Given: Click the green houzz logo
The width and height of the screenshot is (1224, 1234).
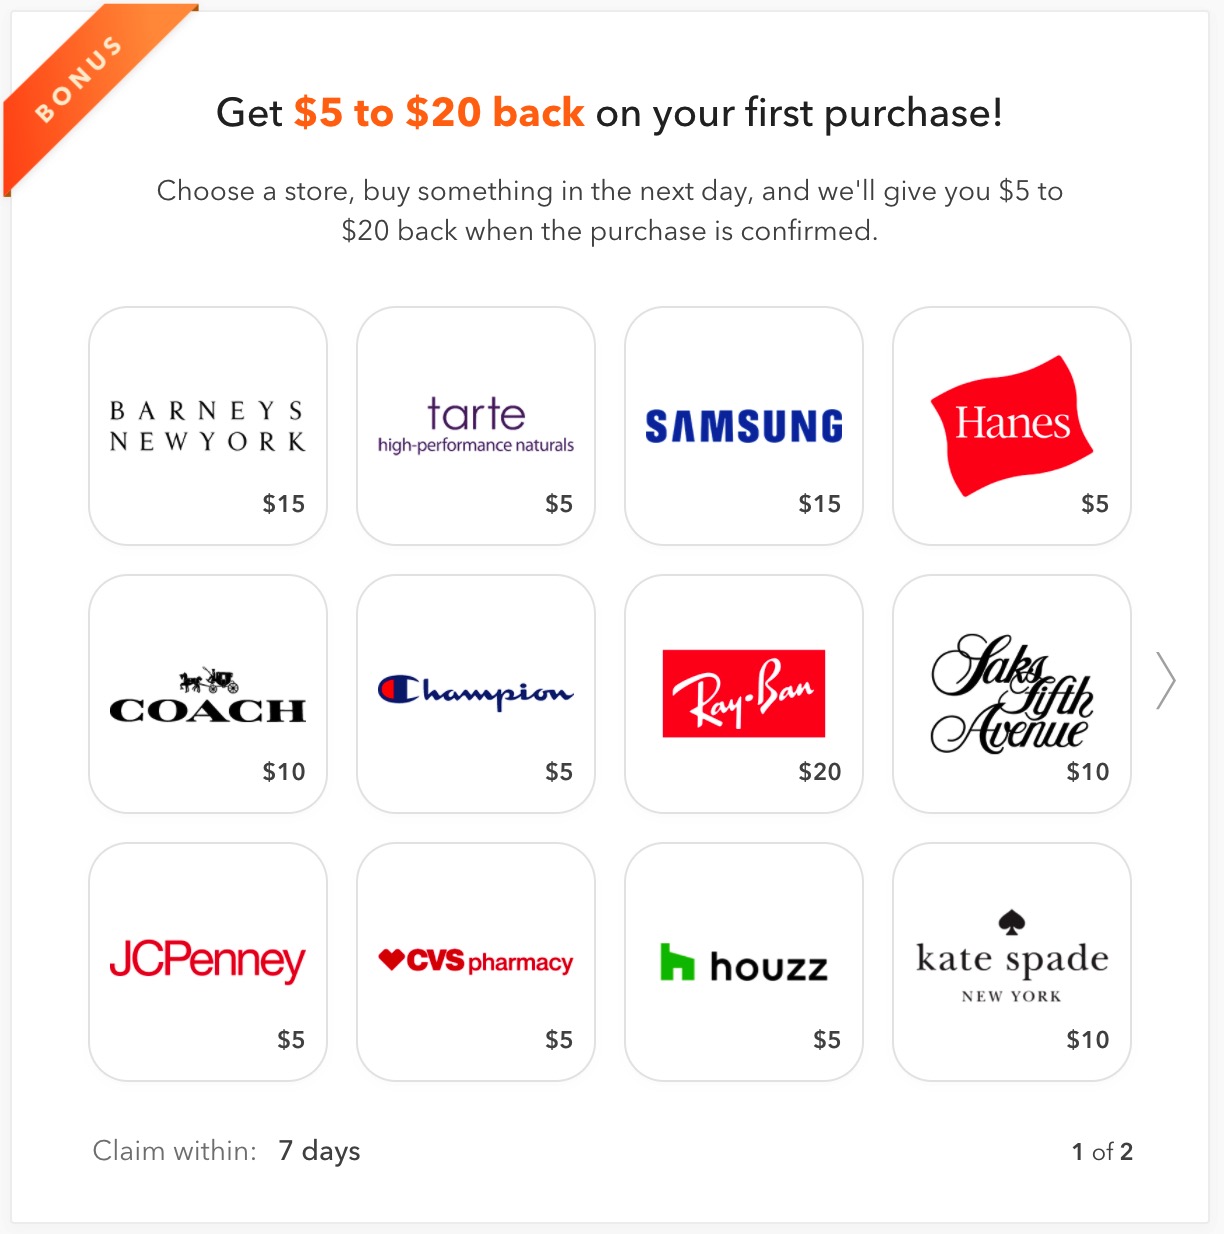Looking at the screenshot, I should pos(744,964).
